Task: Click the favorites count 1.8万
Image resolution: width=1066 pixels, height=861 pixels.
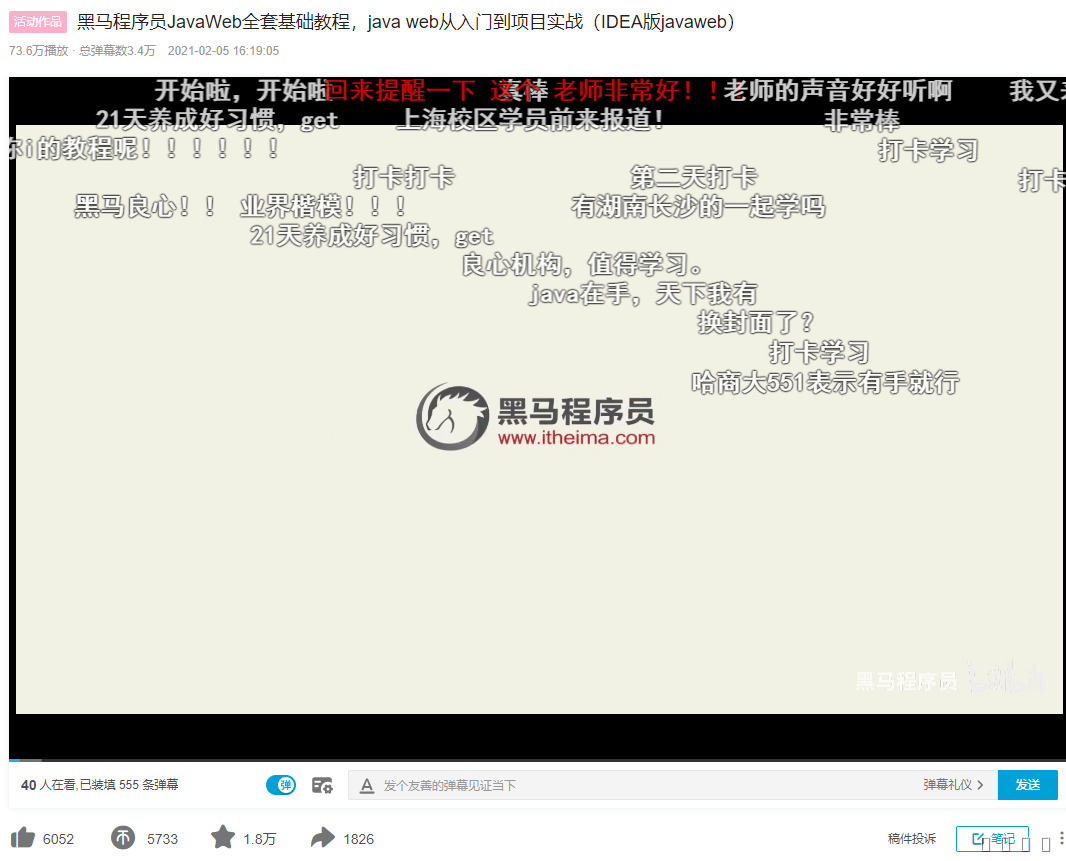Action: pyautogui.click(x=260, y=839)
